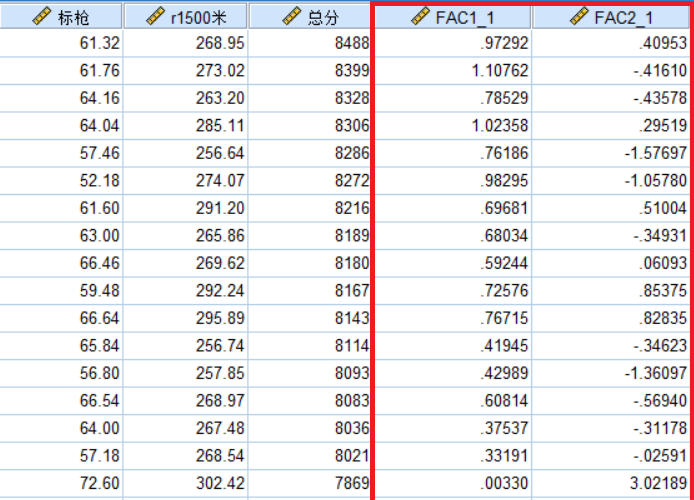Select the FAC1_1 cell showing 1.10762

pyautogui.click(x=453, y=70)
